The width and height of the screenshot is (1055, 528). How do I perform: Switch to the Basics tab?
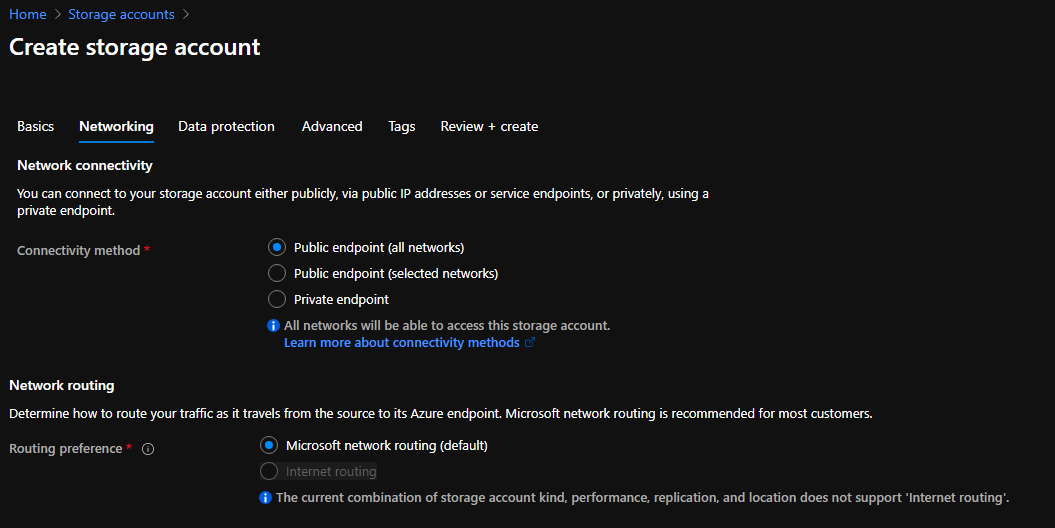36,127
